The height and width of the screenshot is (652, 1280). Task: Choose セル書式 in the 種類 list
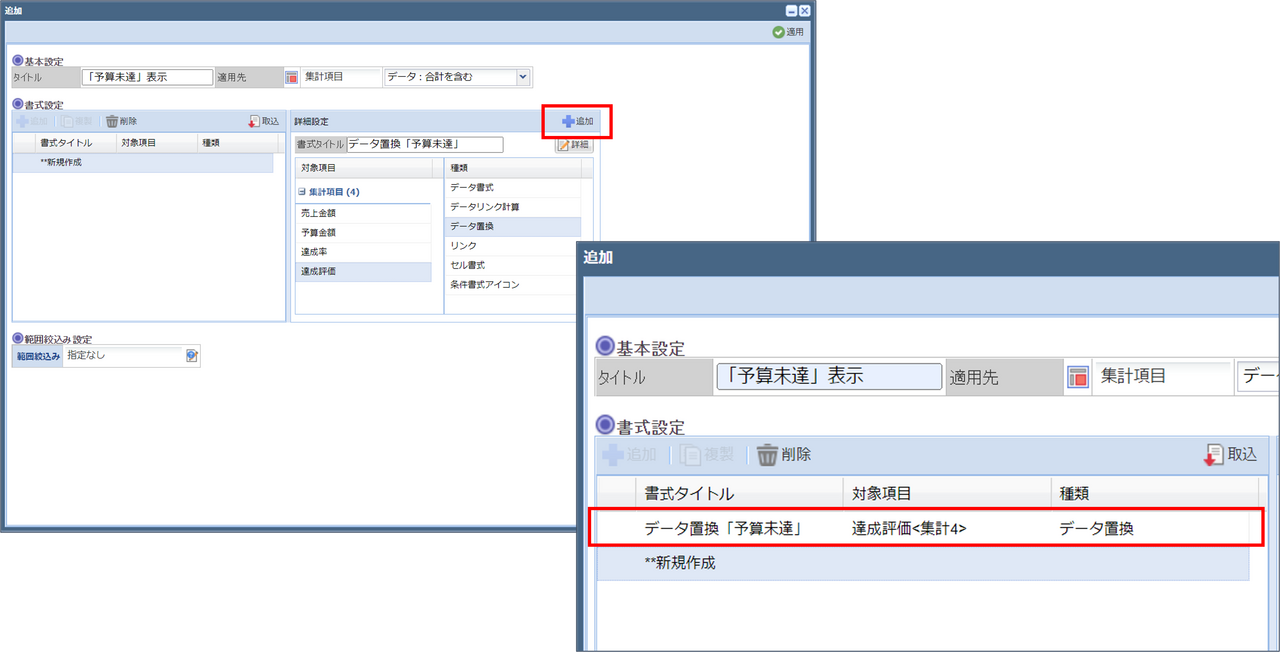[512, 266]
